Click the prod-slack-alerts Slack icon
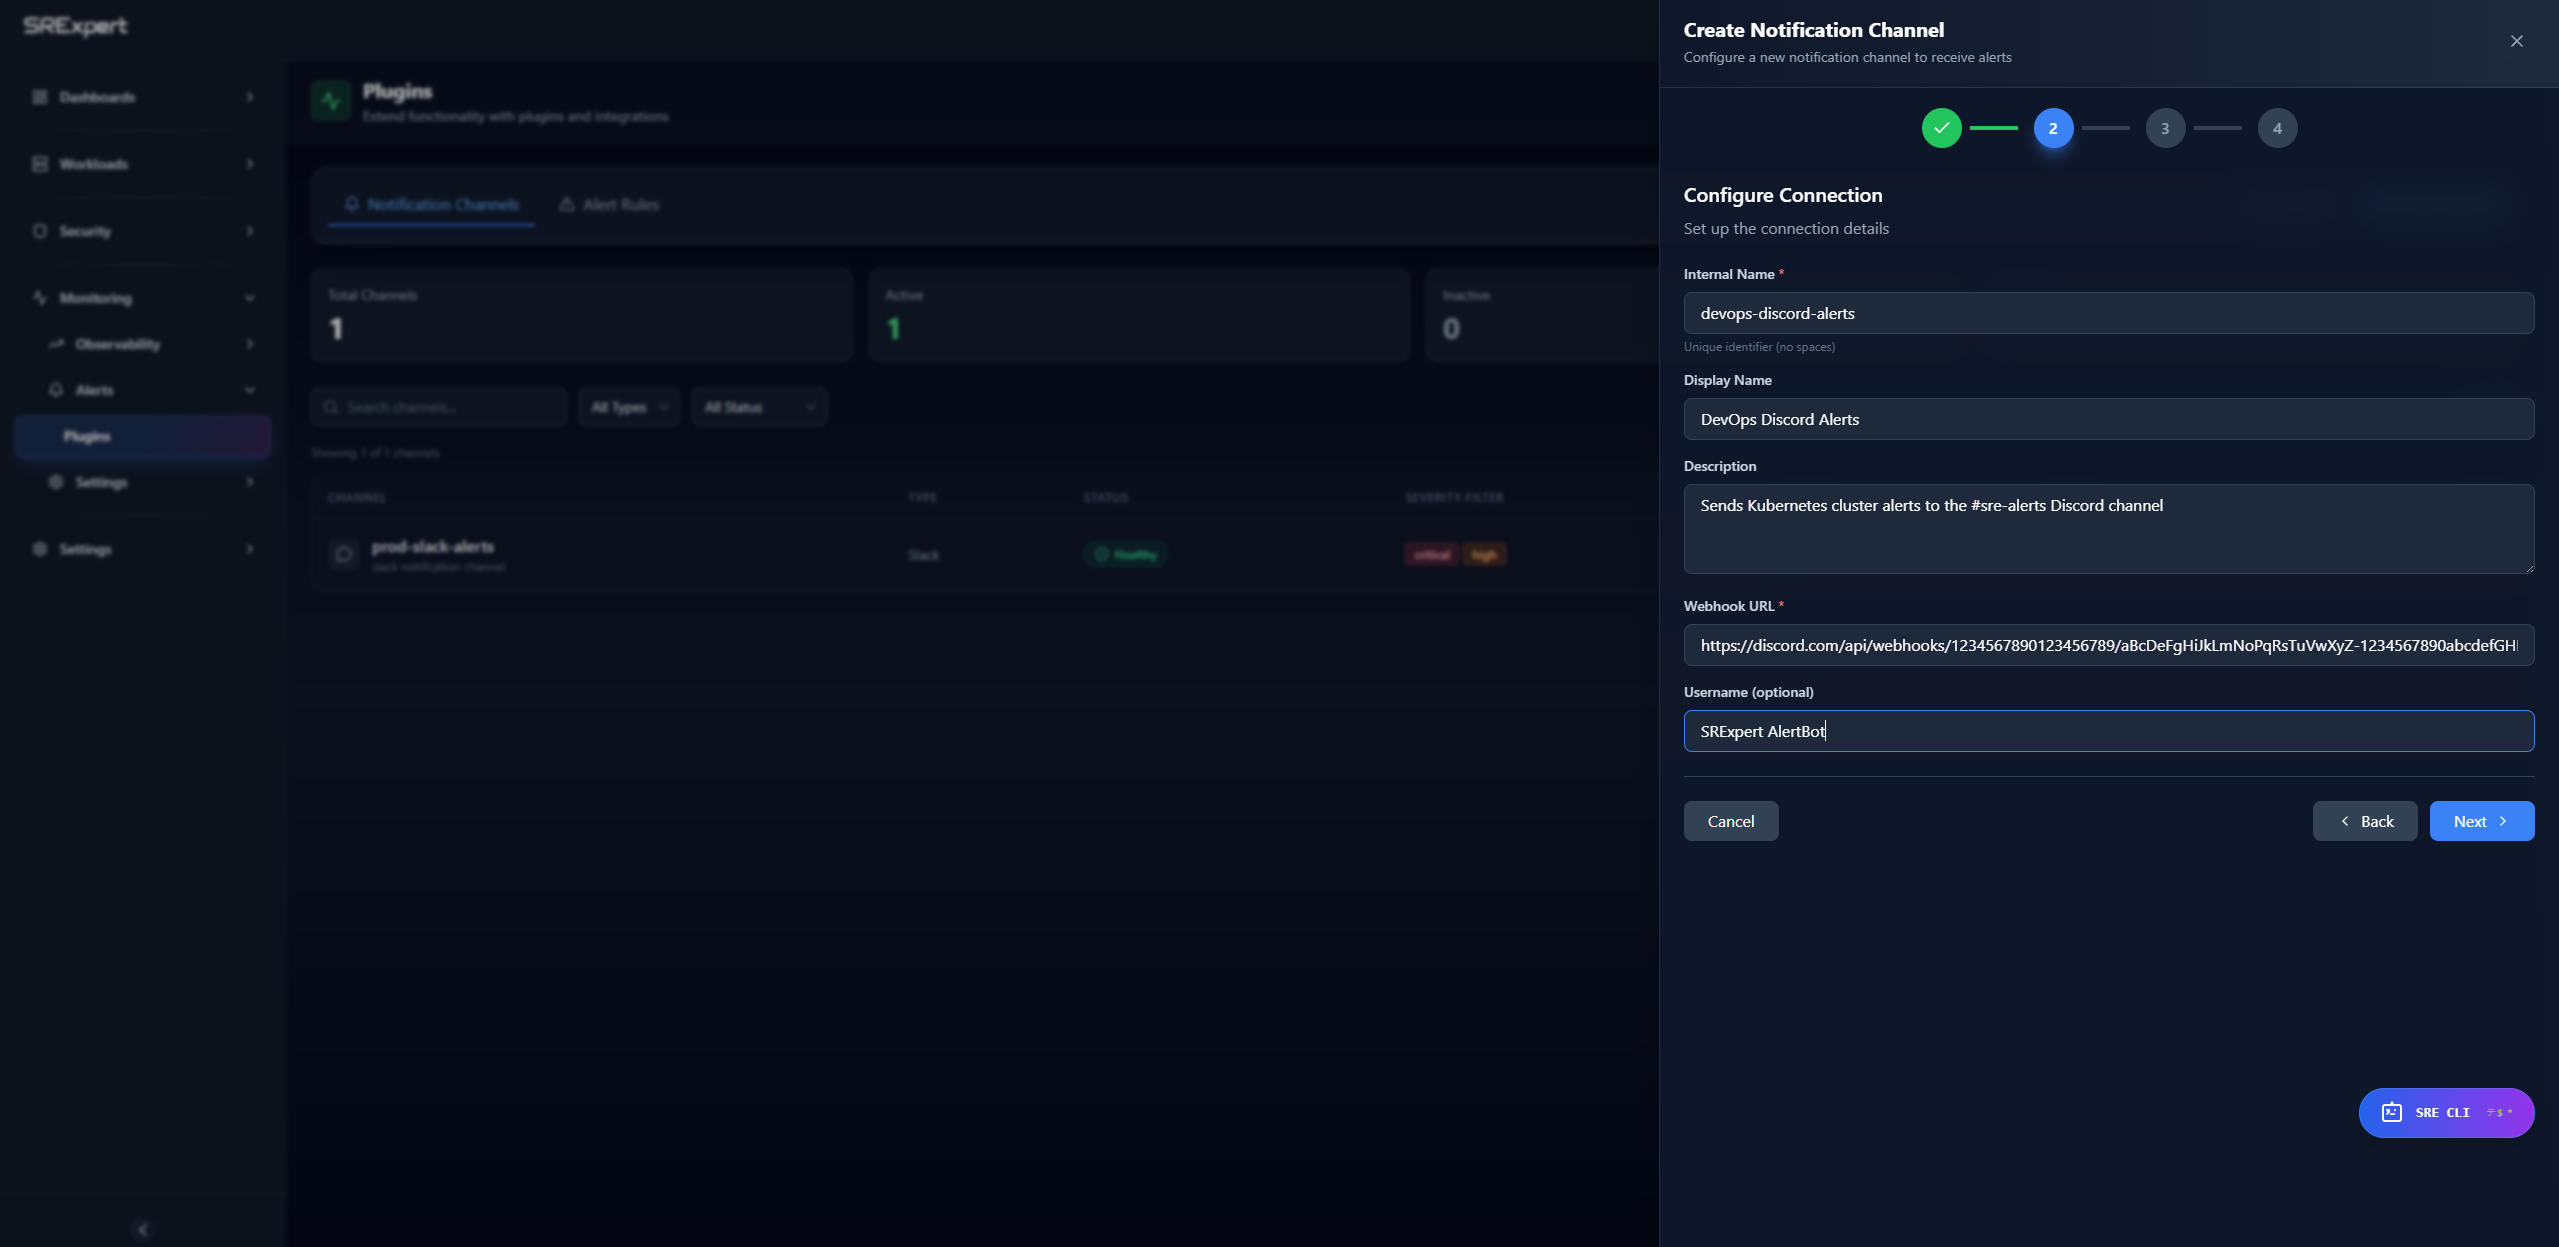 pos(343,554)
